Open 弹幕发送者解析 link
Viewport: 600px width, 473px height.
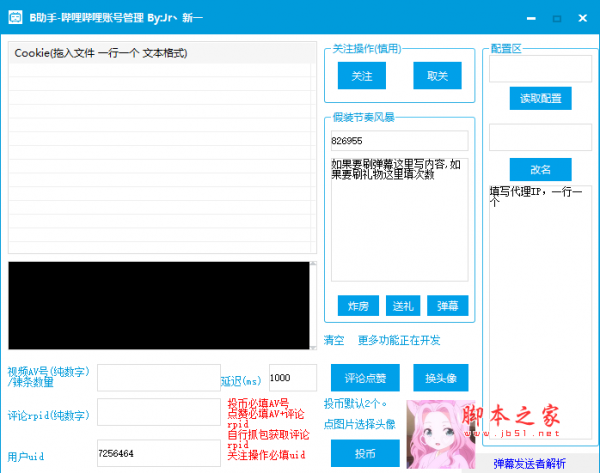pyautogui.click(x=529, y=464)
